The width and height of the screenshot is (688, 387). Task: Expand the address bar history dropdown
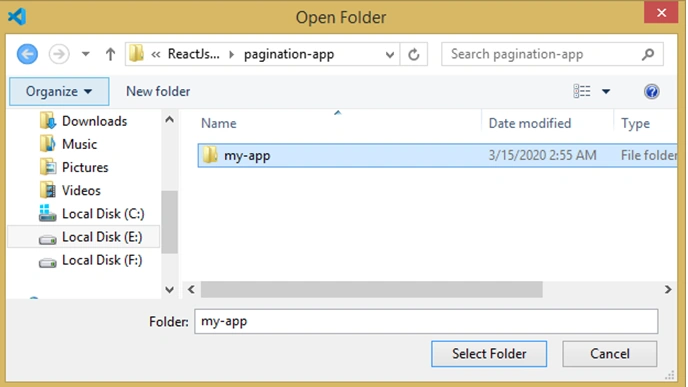[x=390, y=55]
